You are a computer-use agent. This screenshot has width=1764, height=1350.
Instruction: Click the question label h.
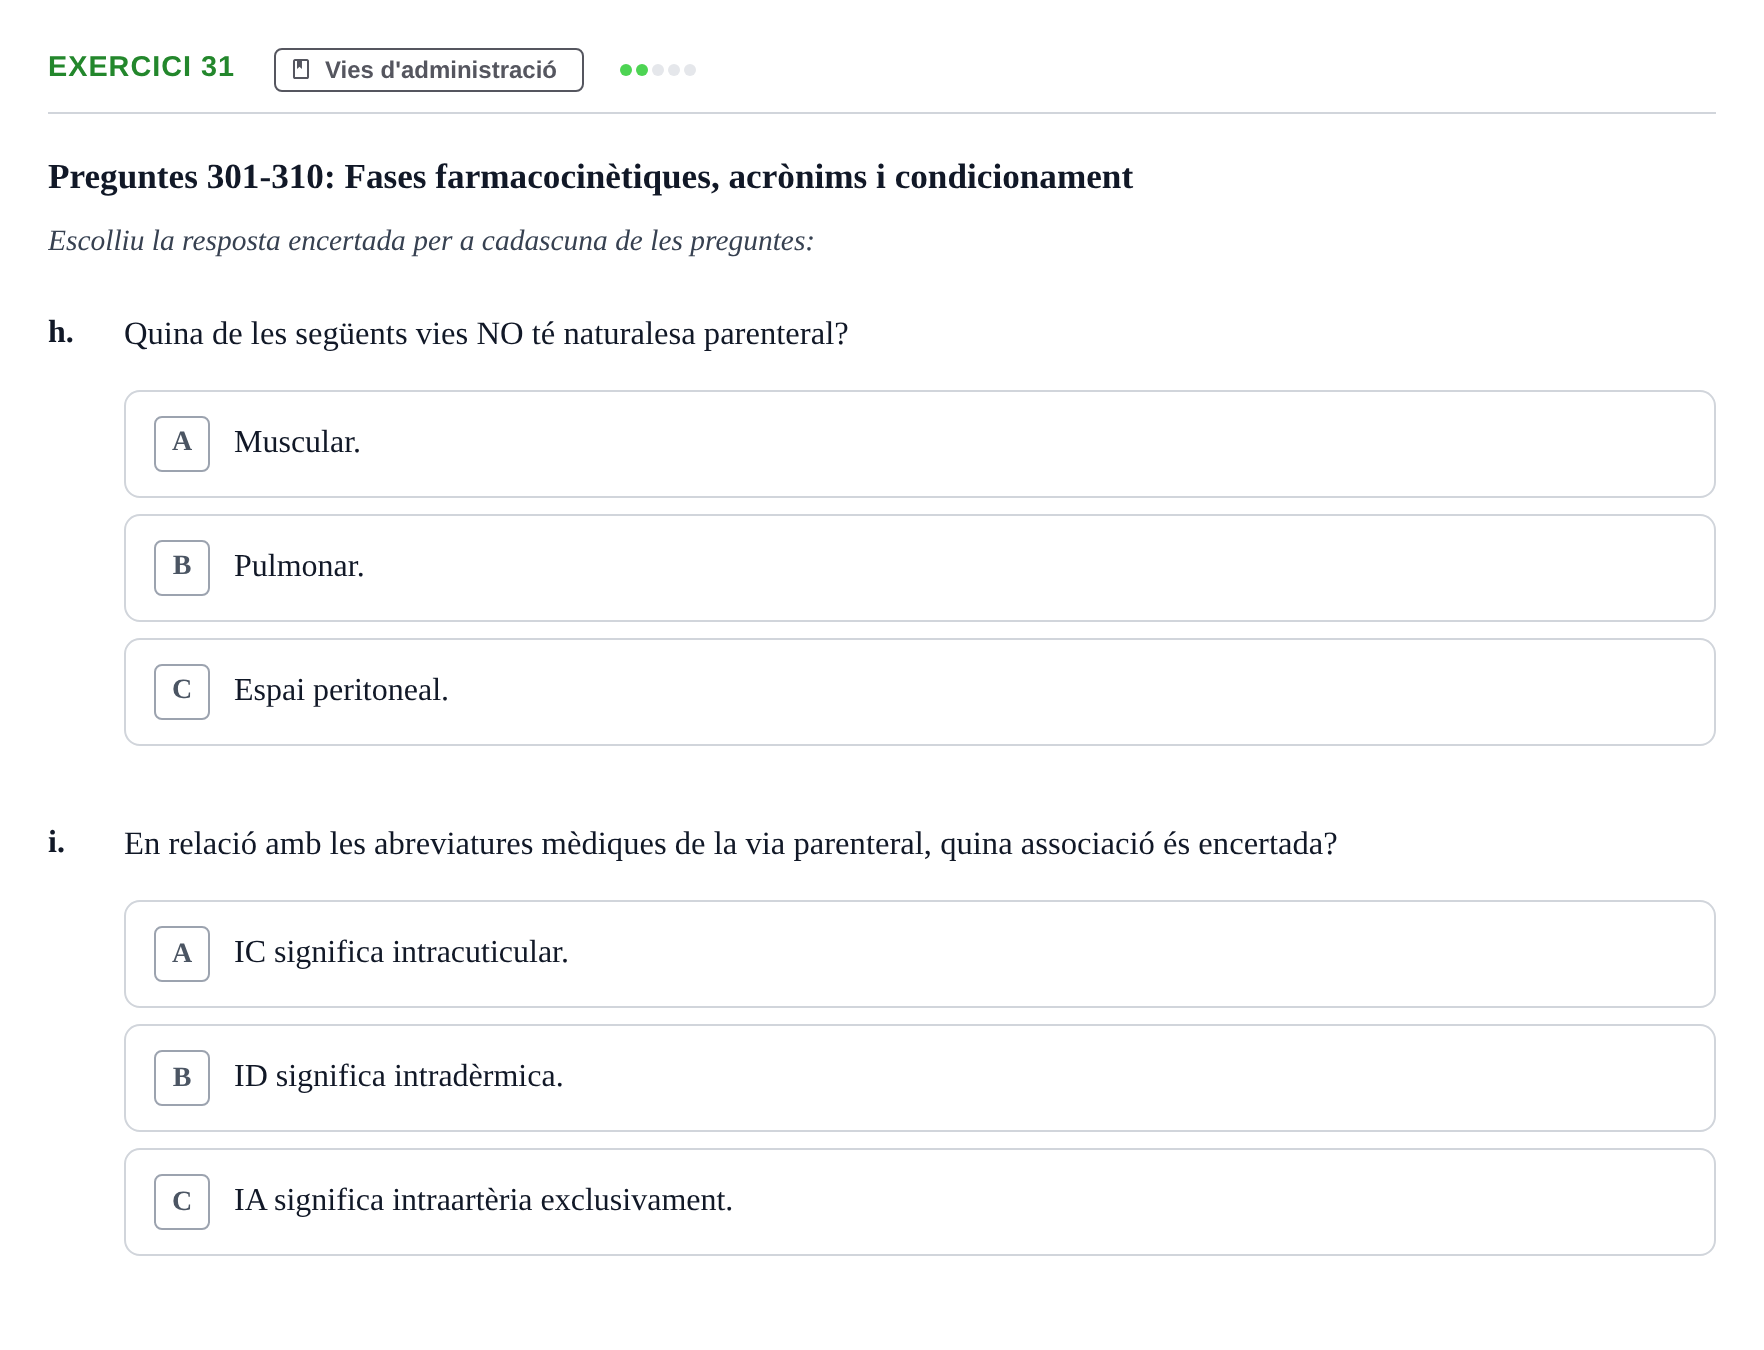point(61,332)
